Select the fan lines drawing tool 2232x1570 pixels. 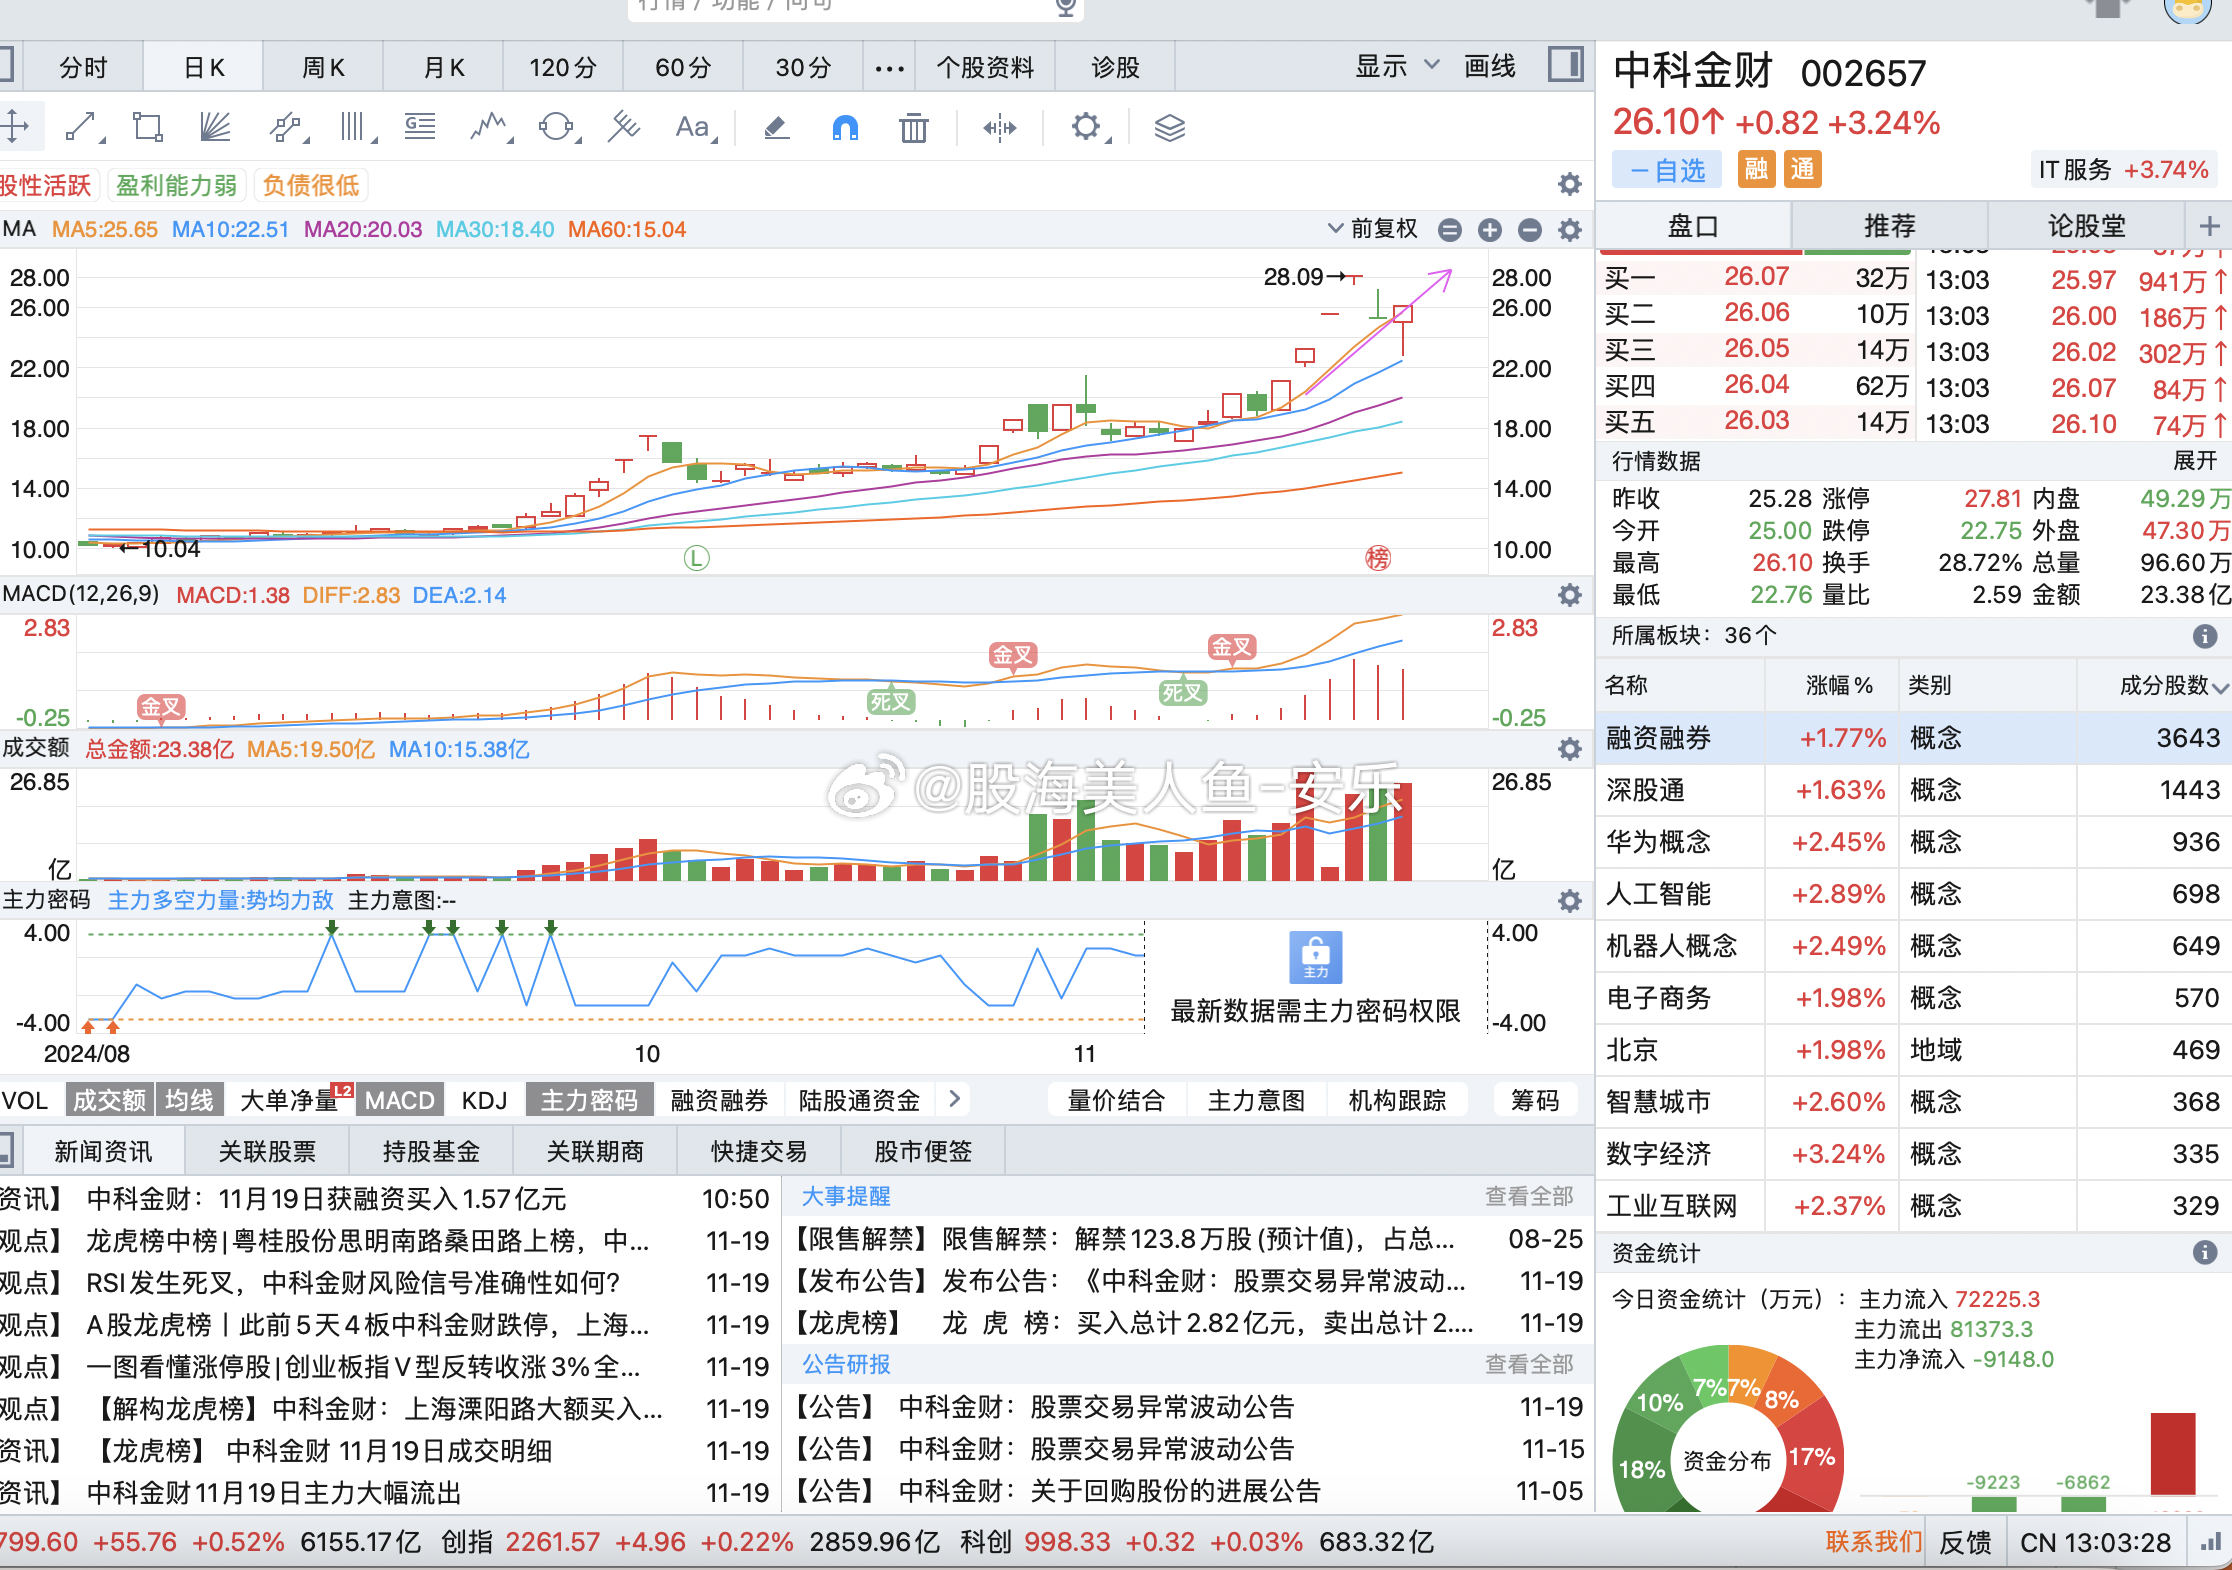215,127
